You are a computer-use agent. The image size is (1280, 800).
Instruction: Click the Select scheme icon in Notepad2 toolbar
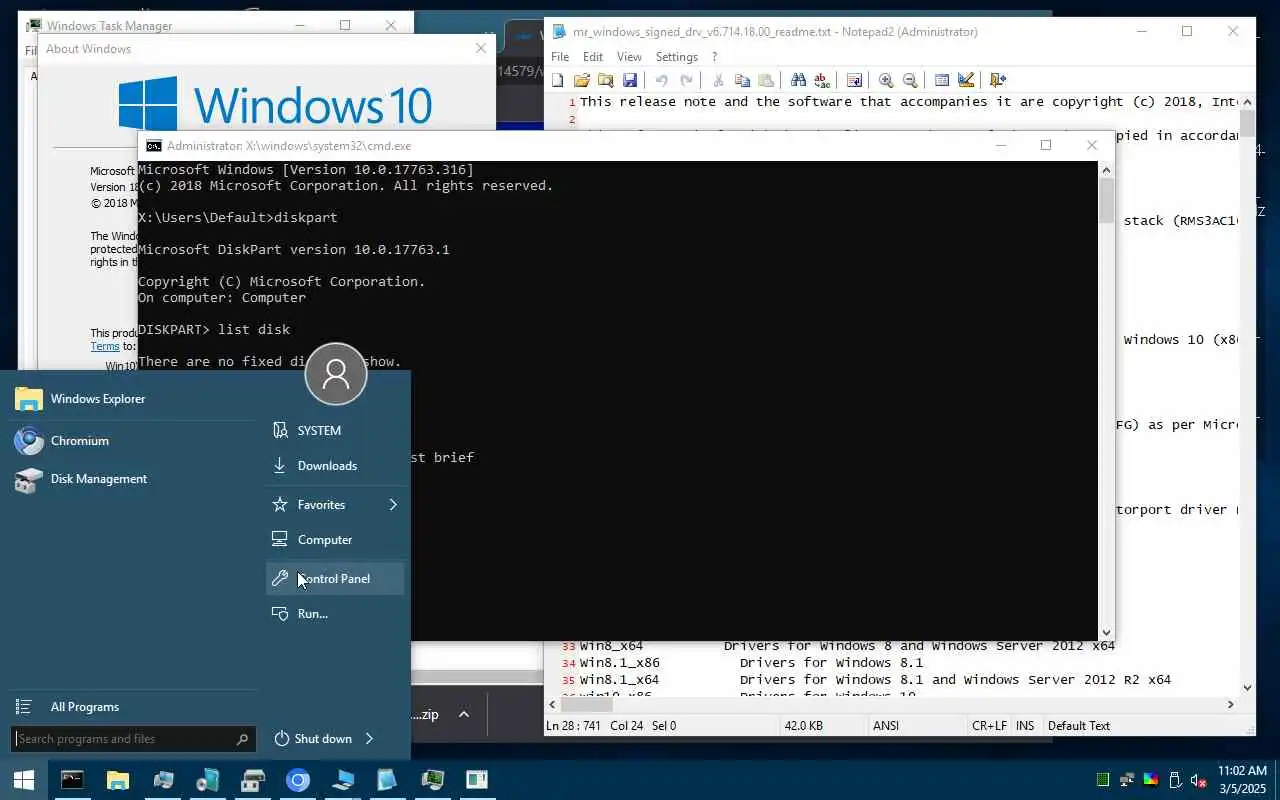point(941,80)
